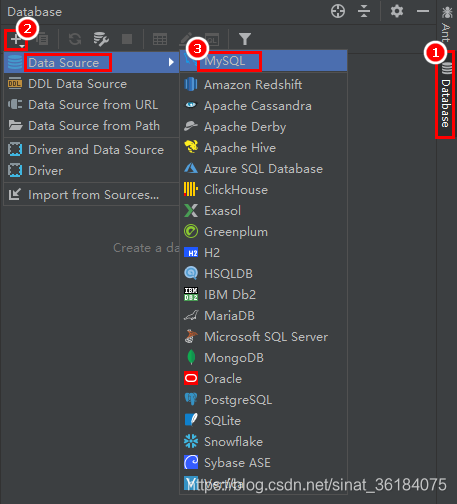457x504 pixels.
Task: Select Greenplum data source
Action: click(263, 232)
